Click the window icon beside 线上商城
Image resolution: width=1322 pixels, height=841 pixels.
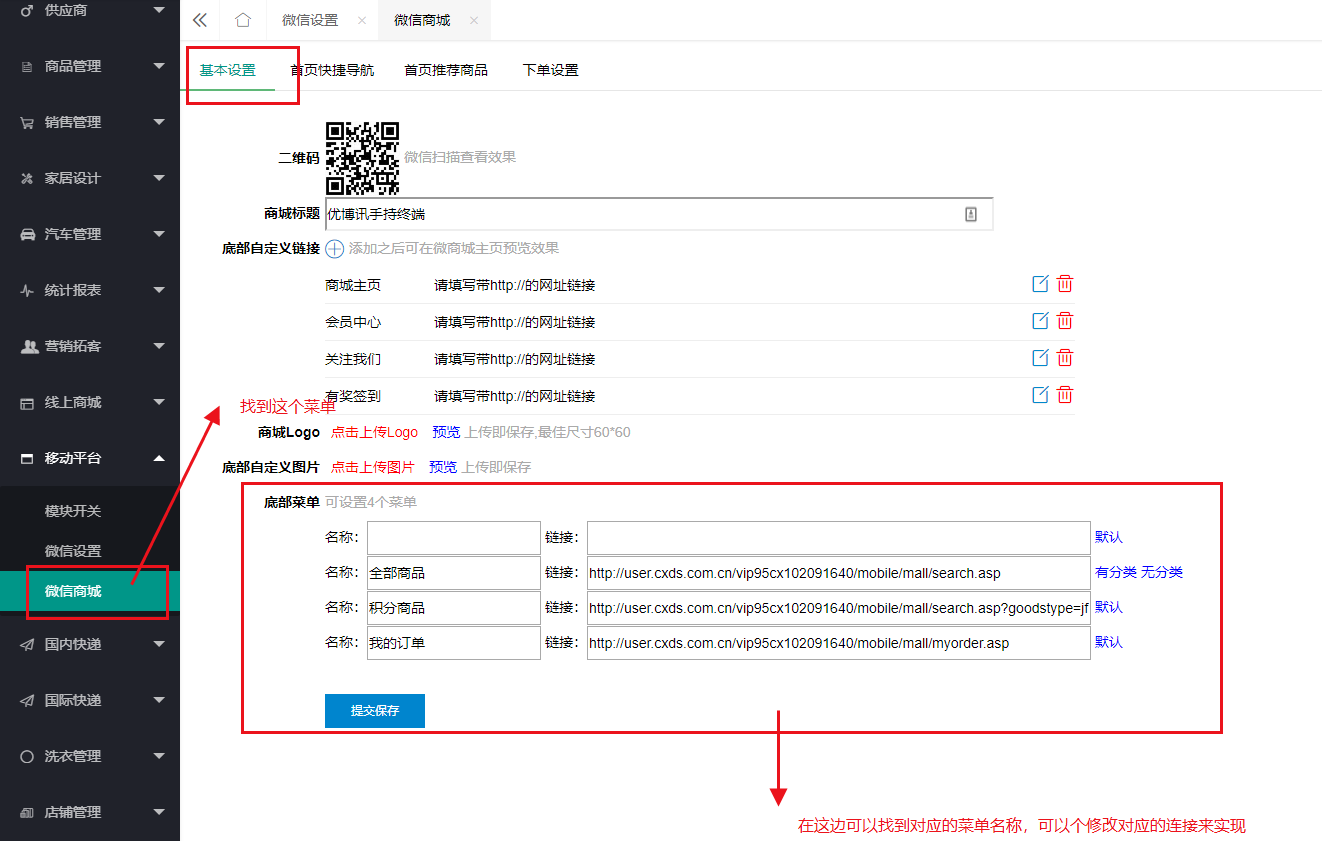27,402
